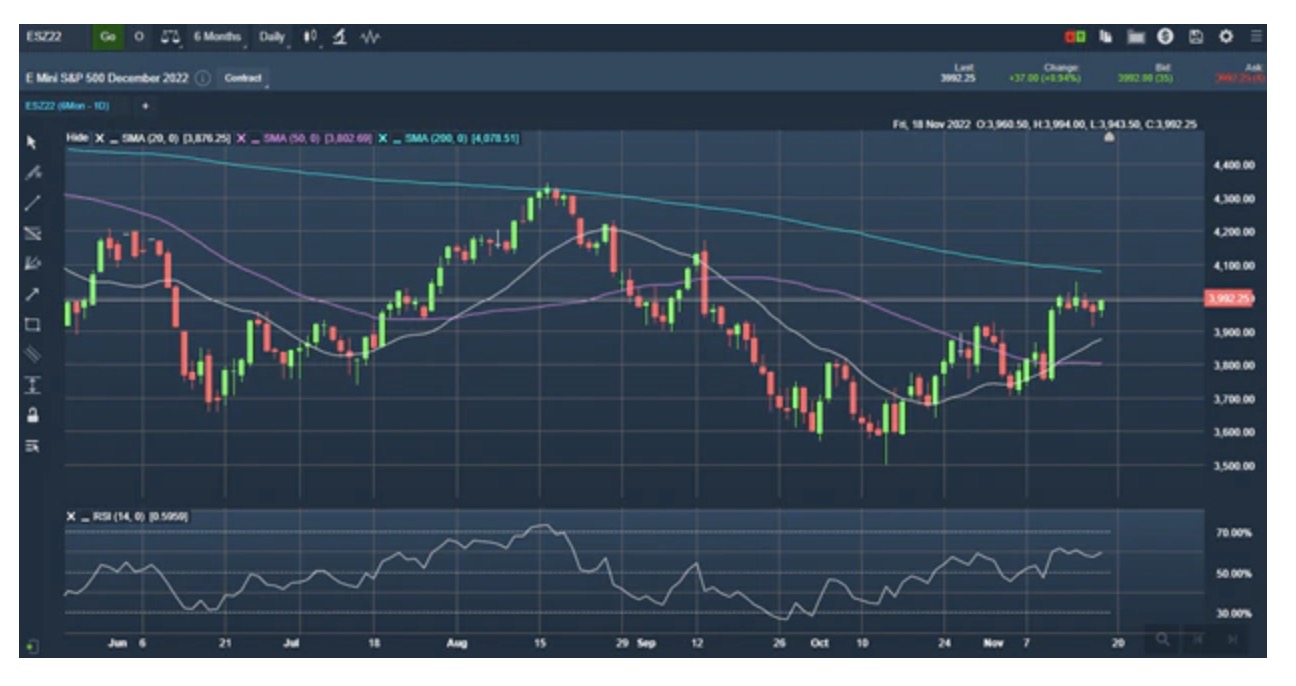The width and height of the screenshot is (1296, 686).
Task: Hide the indicator legend with Hide
Action: (x=77, y=138)
